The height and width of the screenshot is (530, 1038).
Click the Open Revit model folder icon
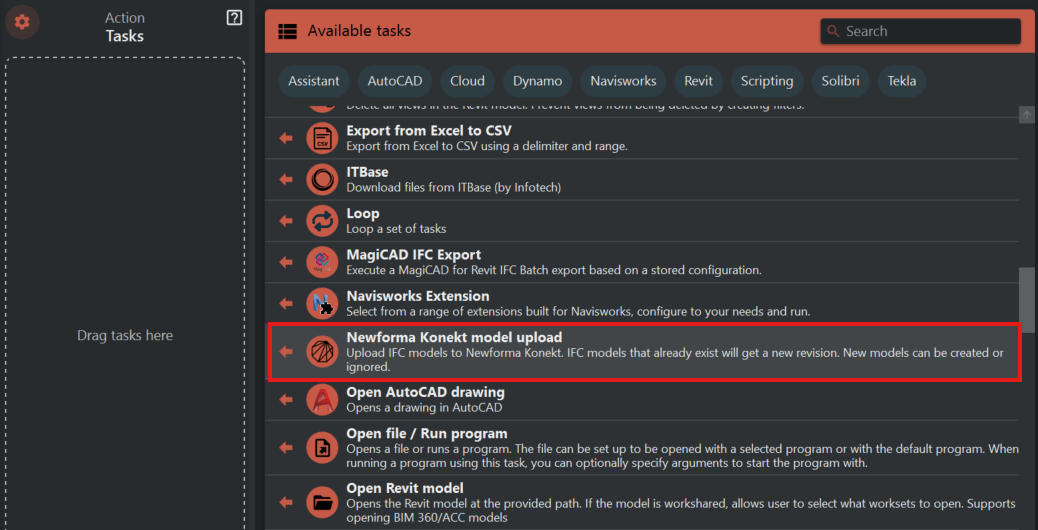click(322, 502)
